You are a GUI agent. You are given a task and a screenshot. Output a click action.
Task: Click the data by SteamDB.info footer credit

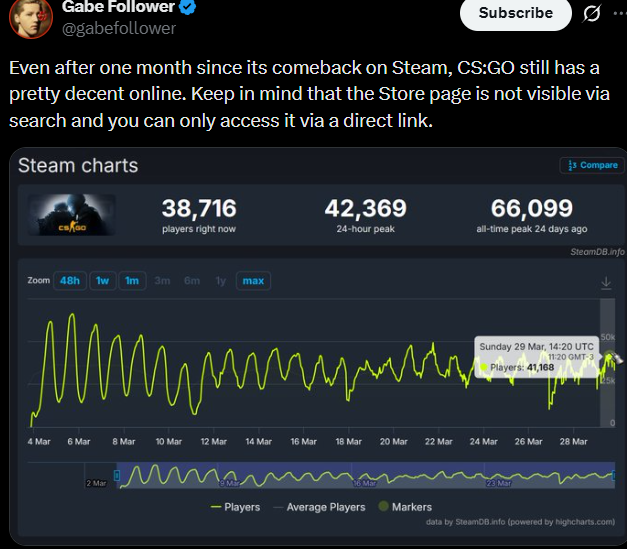tap(520, 522)
